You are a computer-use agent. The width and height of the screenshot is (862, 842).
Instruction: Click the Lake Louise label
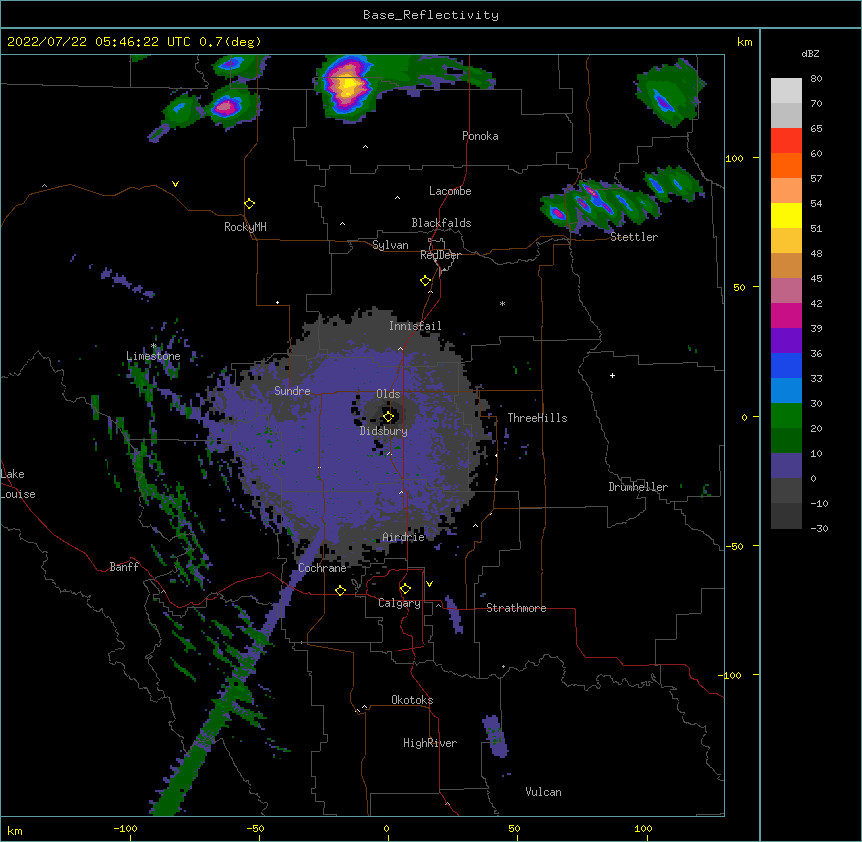[x=18, y=484]
